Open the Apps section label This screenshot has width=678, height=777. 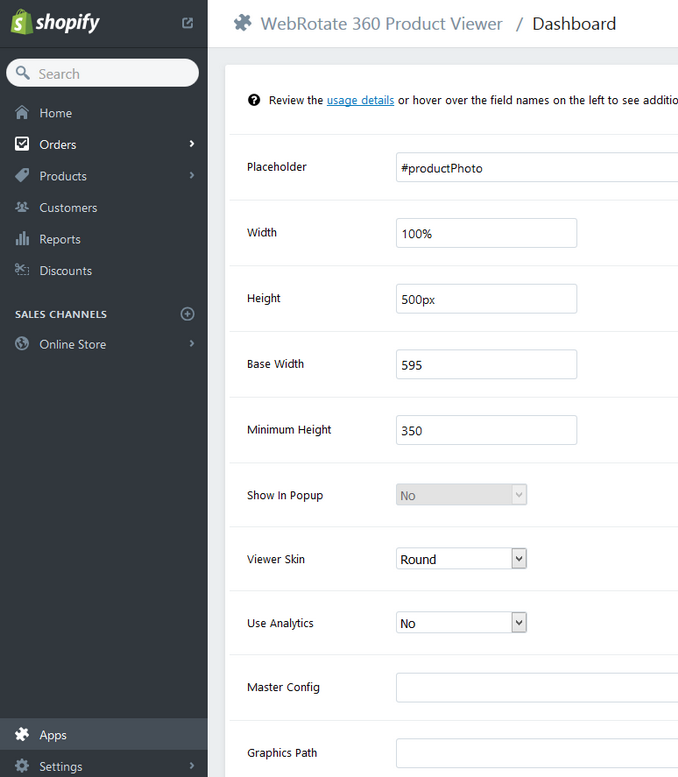coord(53,735)
